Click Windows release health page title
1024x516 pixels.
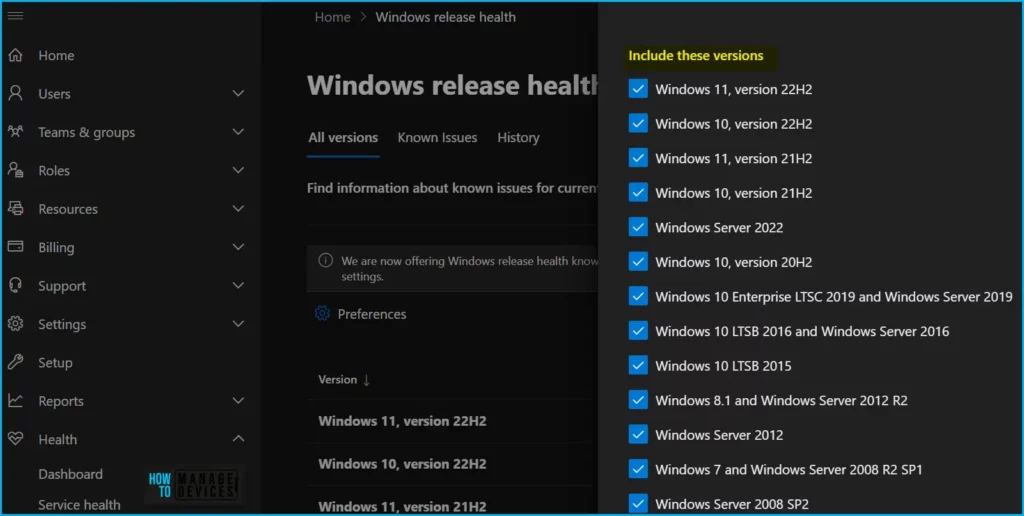point(453,86)
